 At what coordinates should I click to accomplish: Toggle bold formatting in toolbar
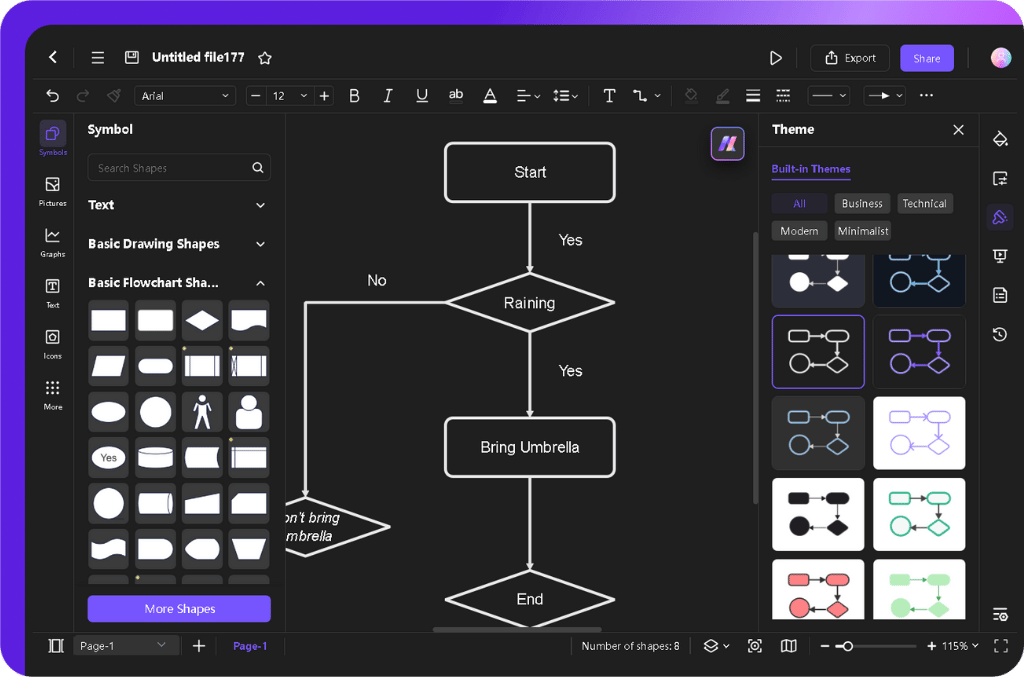pyautogui.click(x=354, y=95)
